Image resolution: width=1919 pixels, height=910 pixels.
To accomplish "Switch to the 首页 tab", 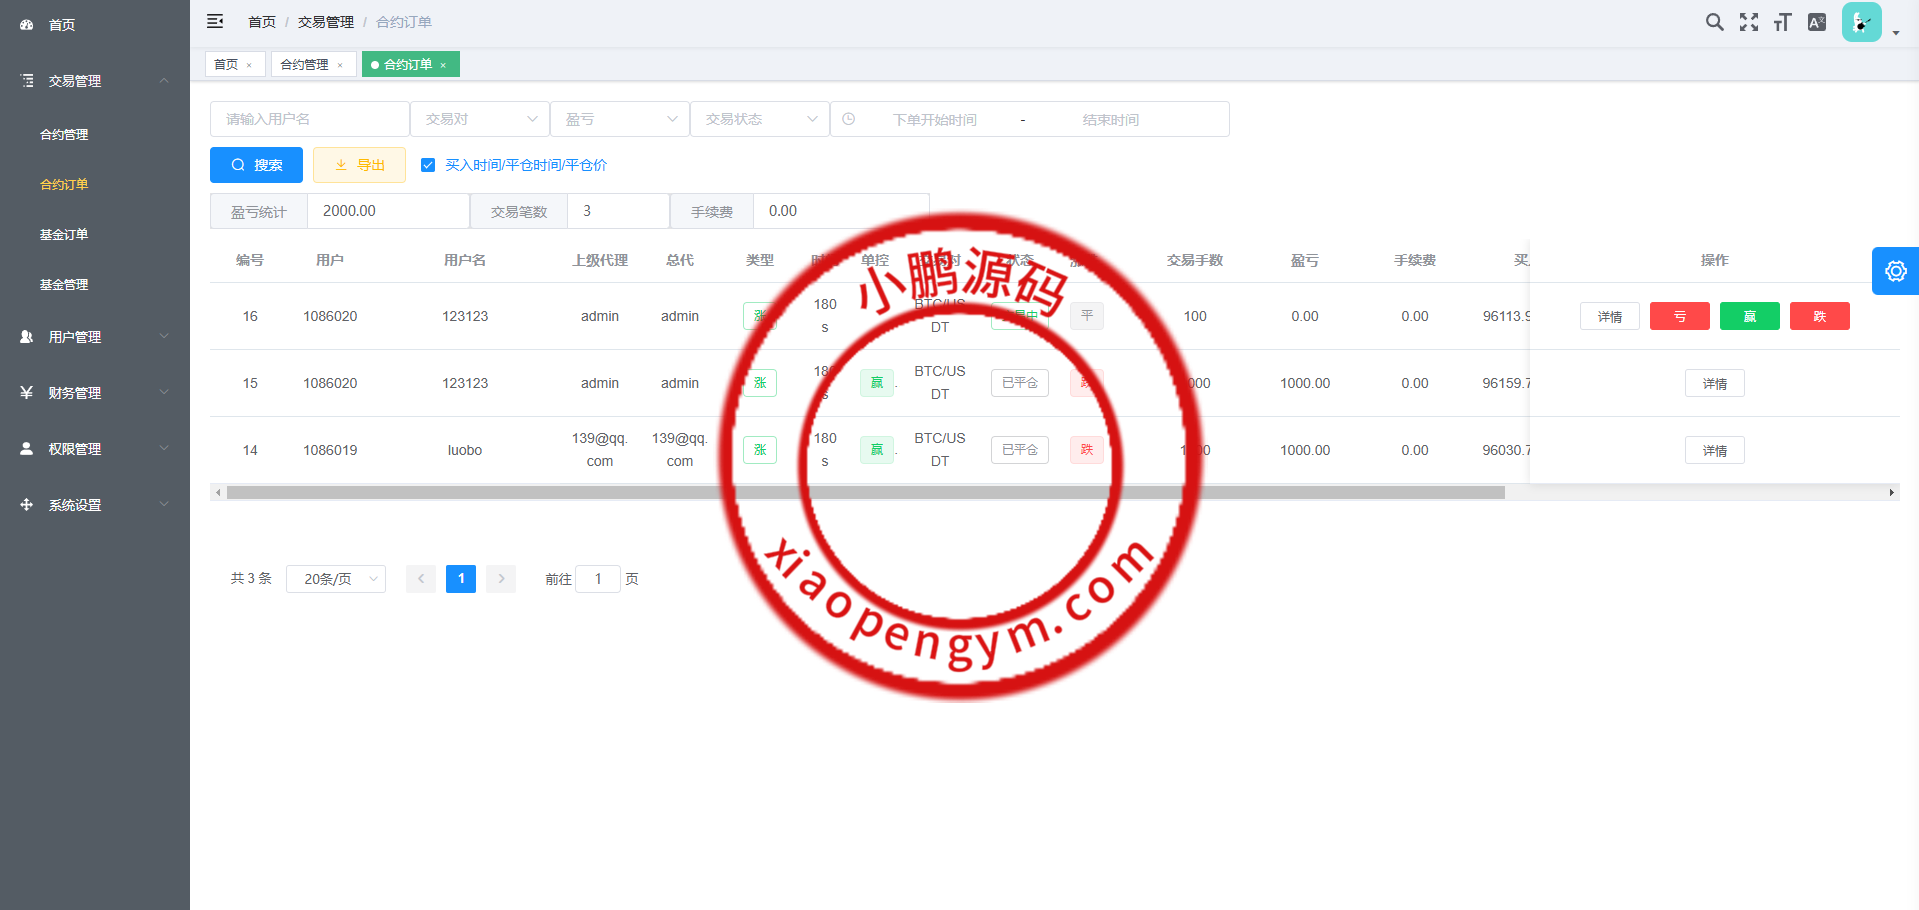I will click(226, 64).
